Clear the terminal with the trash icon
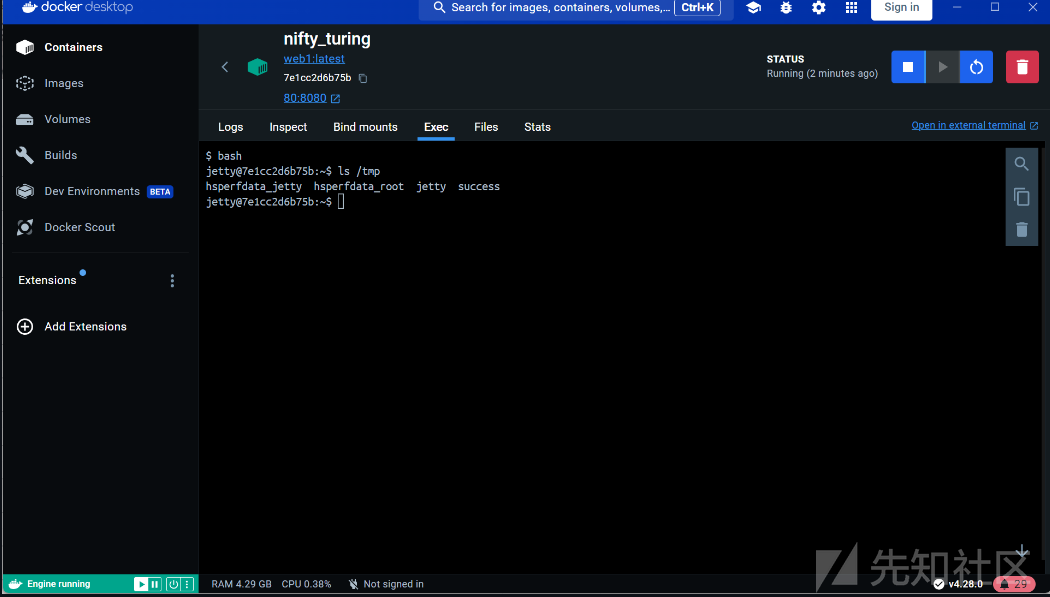This screenshot has height=597, width=1050. 1021,230
